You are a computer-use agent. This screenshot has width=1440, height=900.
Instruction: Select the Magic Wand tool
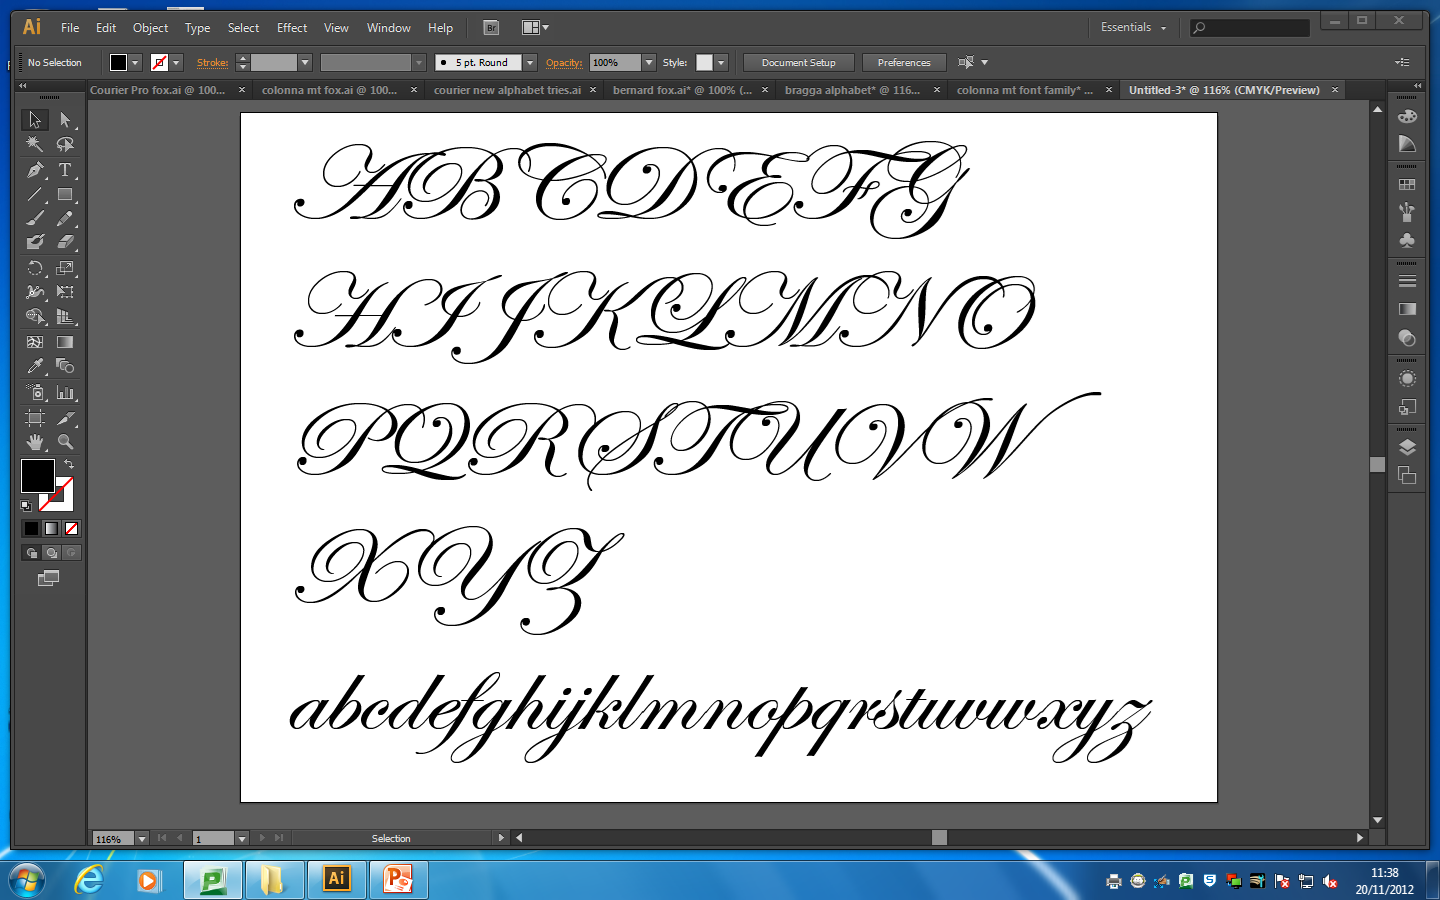pyautogui.click(x=34, y=145)
